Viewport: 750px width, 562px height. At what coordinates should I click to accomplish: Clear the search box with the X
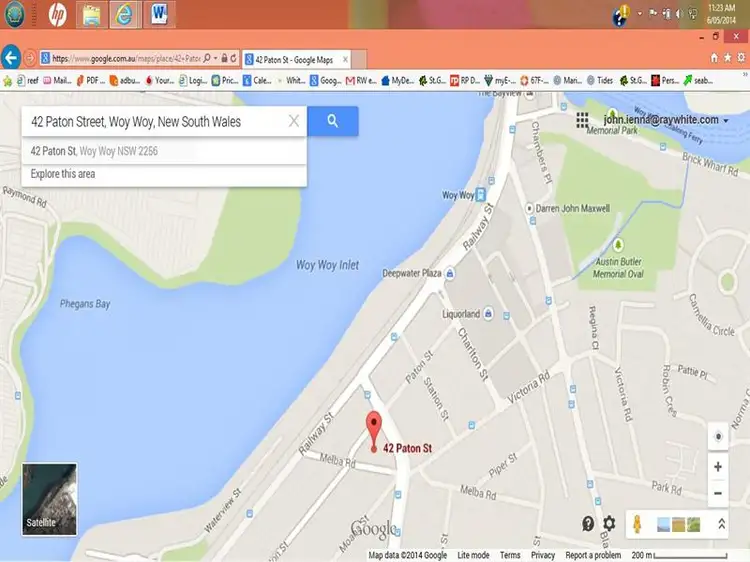click(x=294, y=121)
